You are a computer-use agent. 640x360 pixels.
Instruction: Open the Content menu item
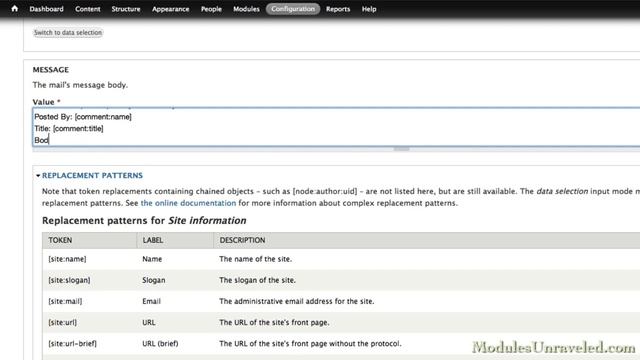click(x=87, y=9)
